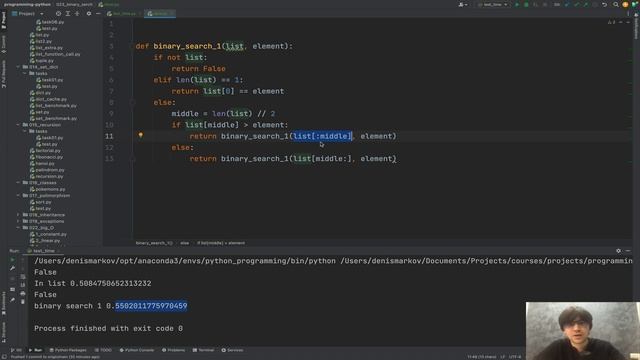Screen dimensions: 640x360
Task: Click 'if list[middle] > element' breadcrumb
Action: [221, 243]
